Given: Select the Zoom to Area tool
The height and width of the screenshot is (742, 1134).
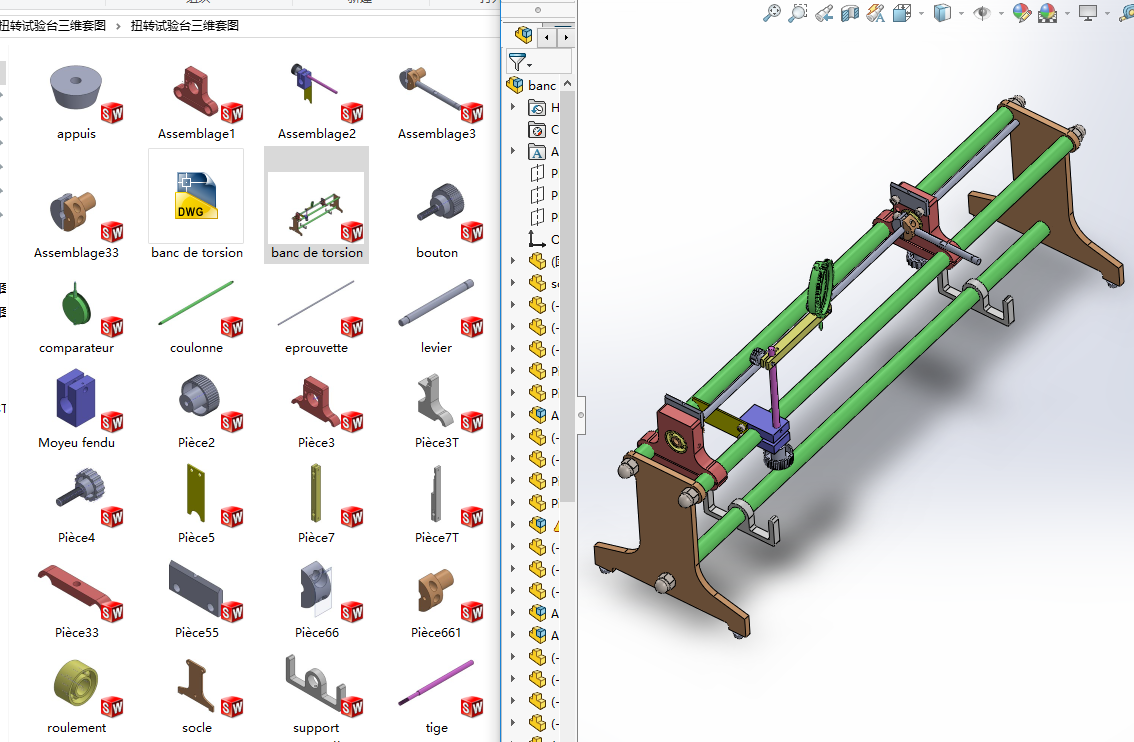Looking at the screenshot, I should point(797,13).
